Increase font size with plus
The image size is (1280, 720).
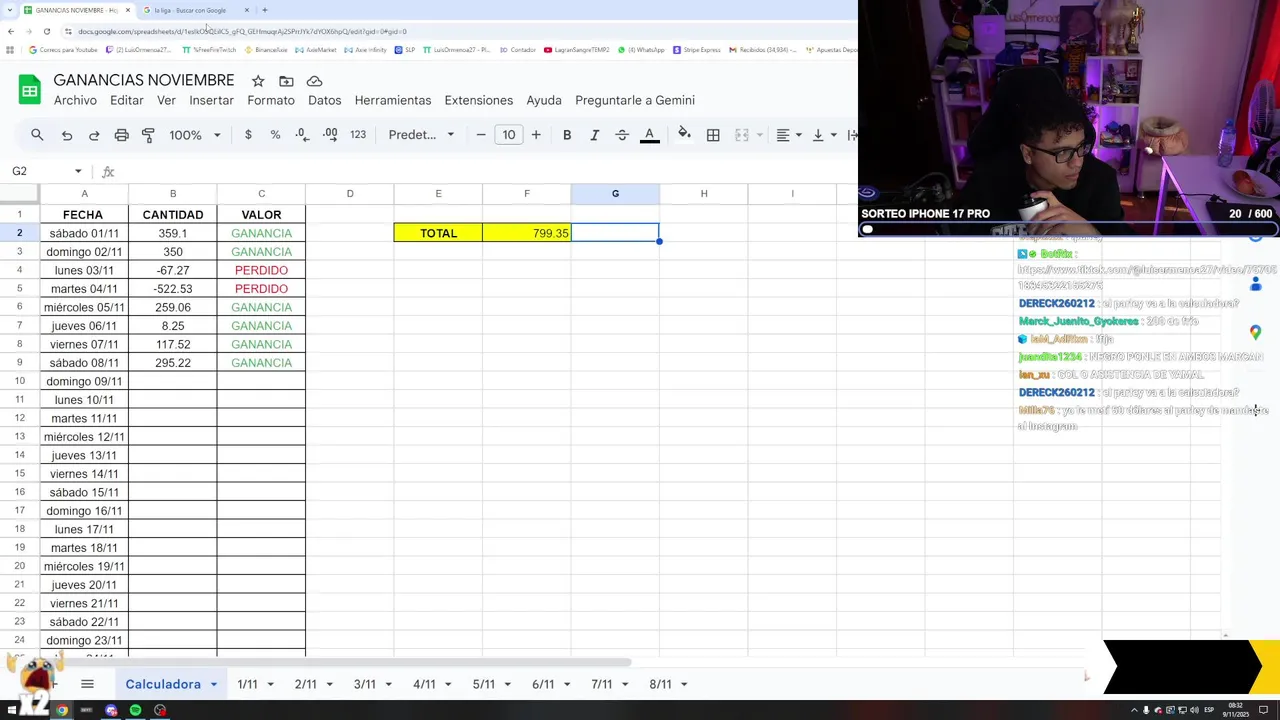pos(536,135)
